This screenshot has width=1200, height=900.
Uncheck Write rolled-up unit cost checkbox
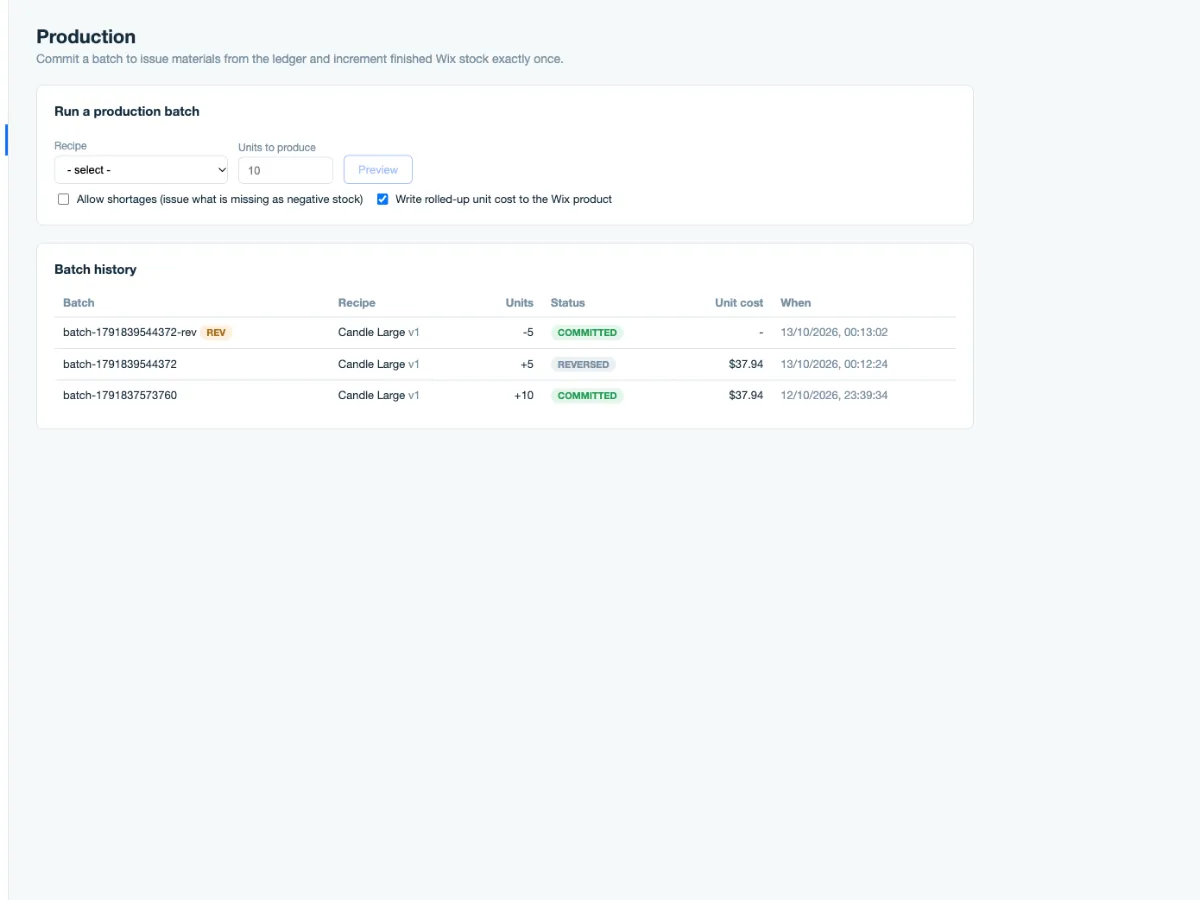(x=383, y=199)
